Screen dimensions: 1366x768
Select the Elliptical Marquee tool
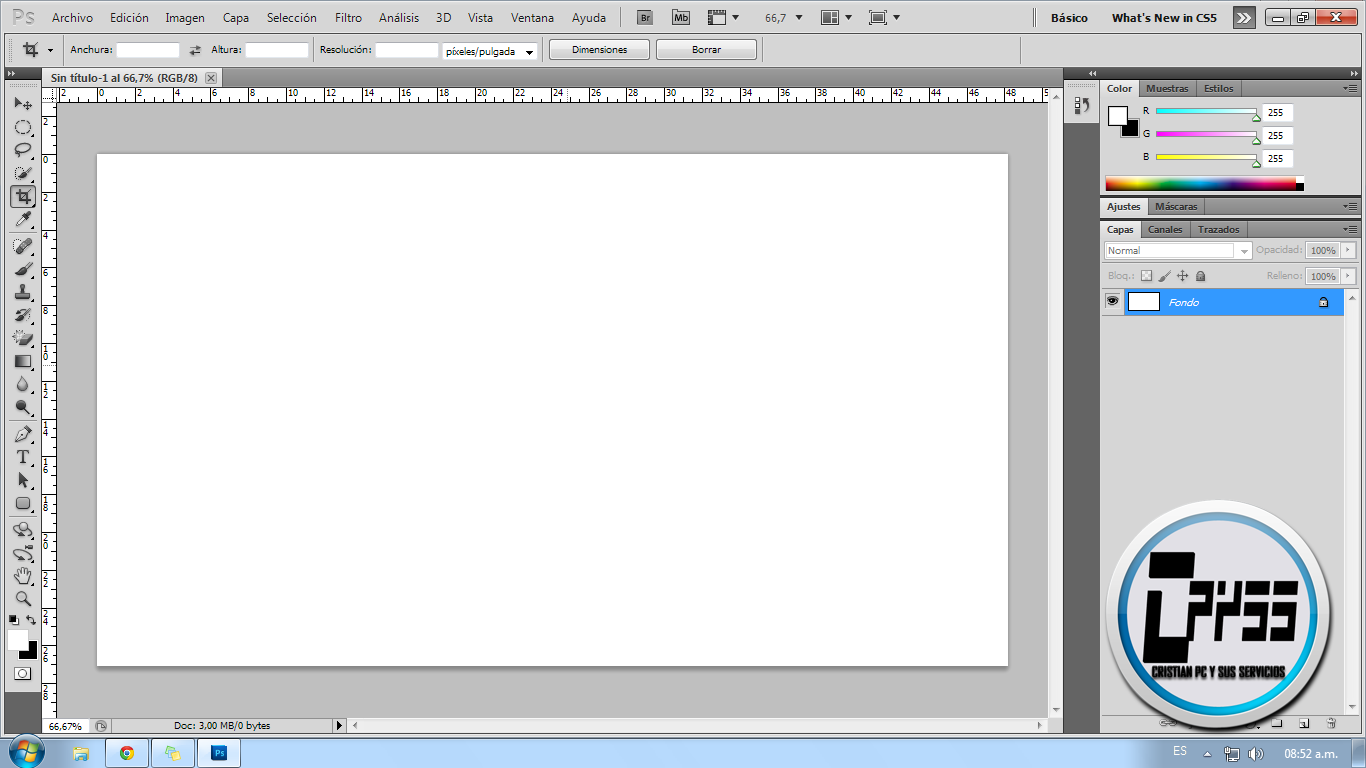[22, 127]
